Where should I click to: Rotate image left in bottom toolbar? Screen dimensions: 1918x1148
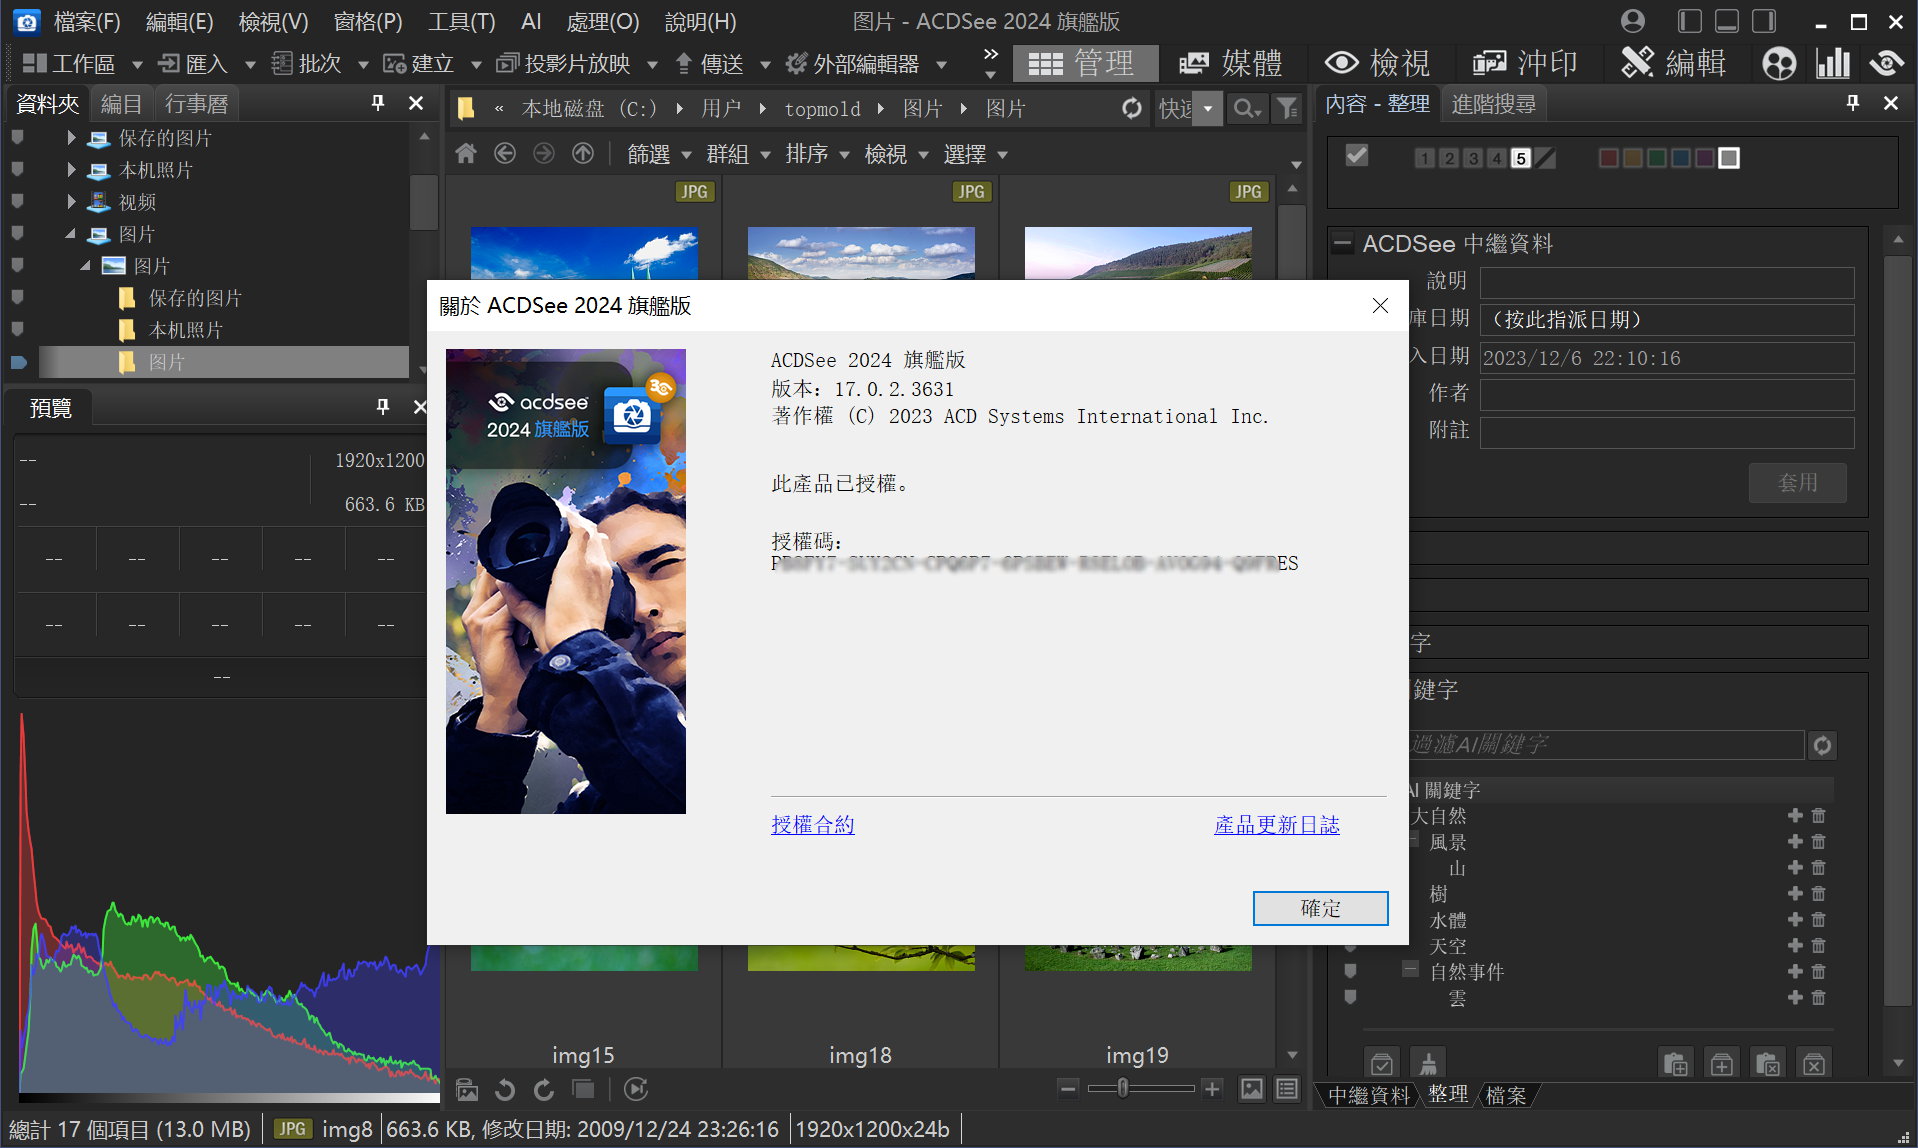click(x=505, y=1089)
